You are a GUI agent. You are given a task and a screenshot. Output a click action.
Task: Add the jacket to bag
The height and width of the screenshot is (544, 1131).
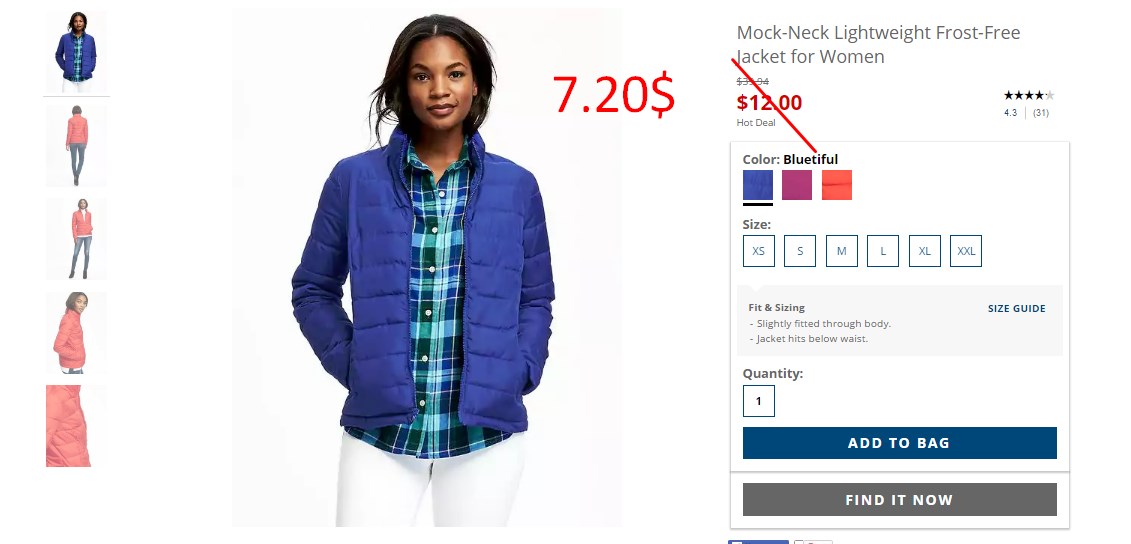click(899, 443)
